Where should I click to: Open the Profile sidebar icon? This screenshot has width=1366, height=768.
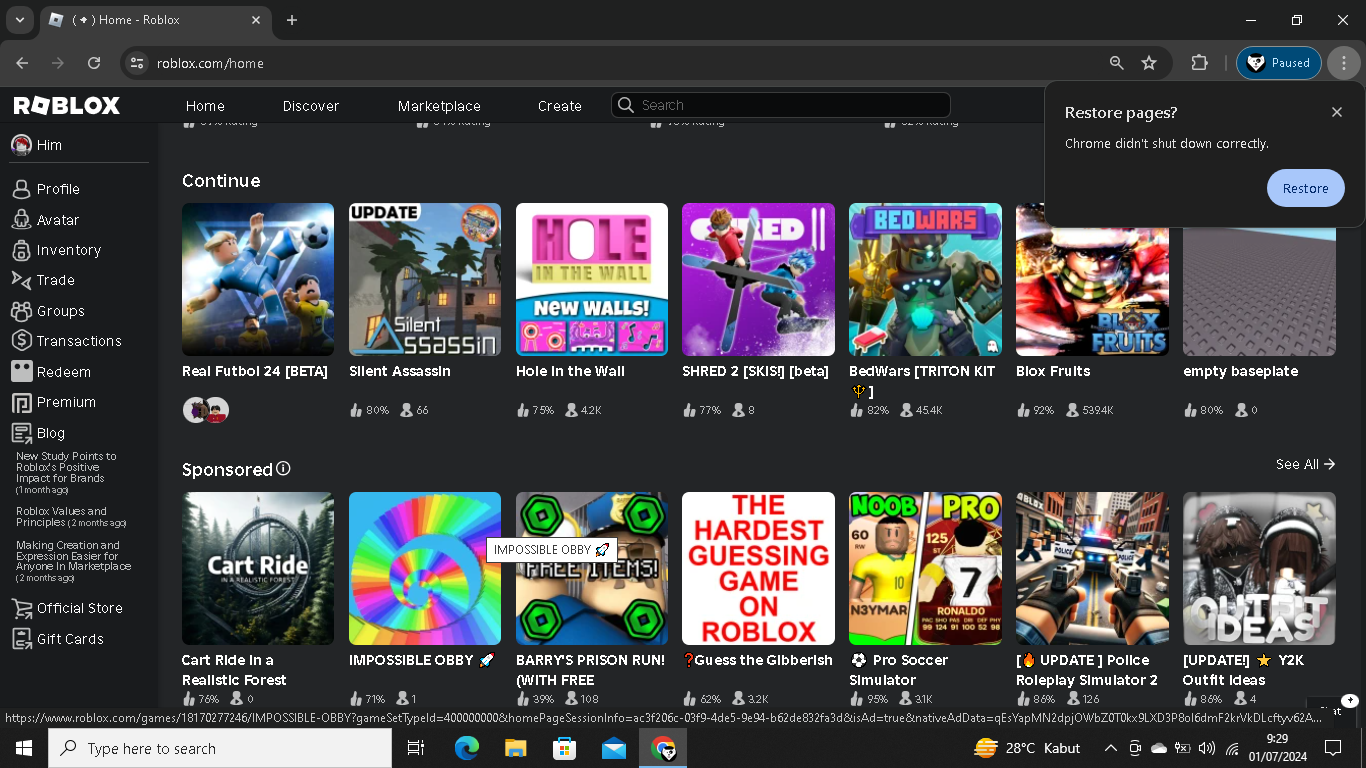tap(21, 189)
